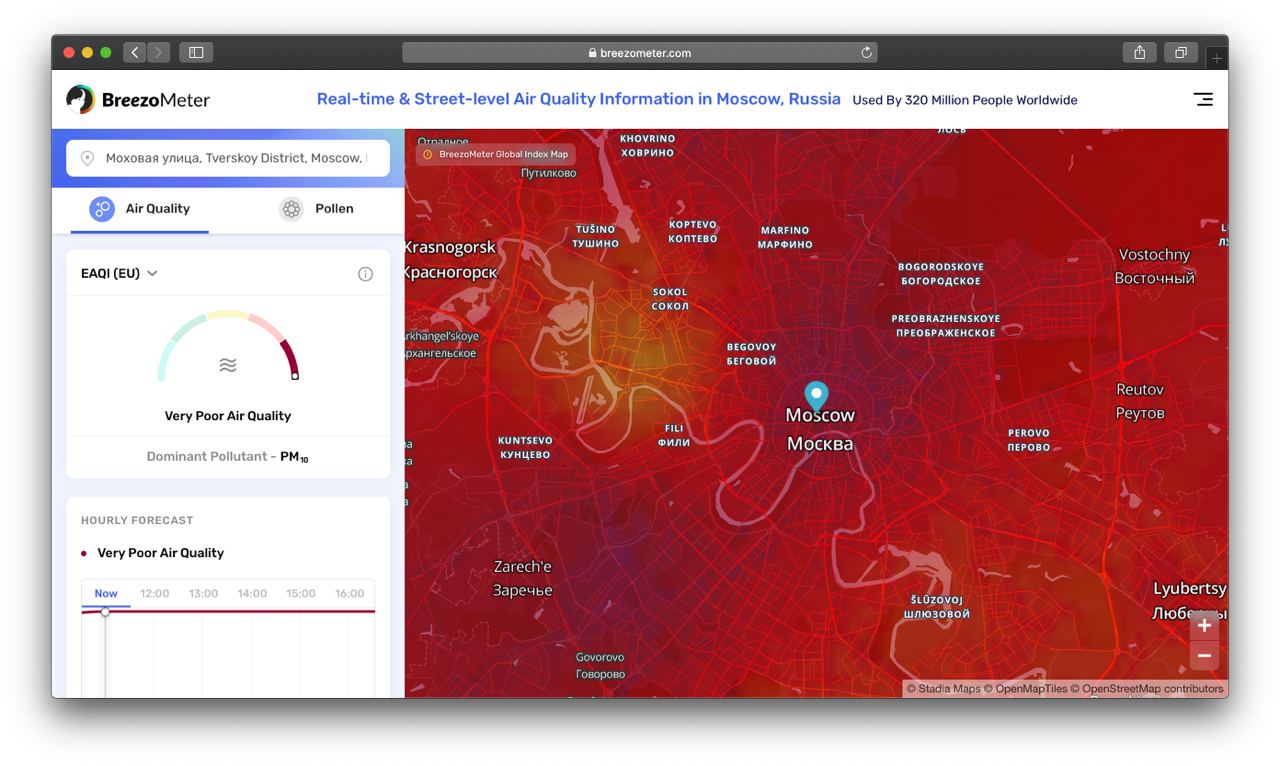
Task: Toggle the Safari sidebar
Action: point(196,52)
